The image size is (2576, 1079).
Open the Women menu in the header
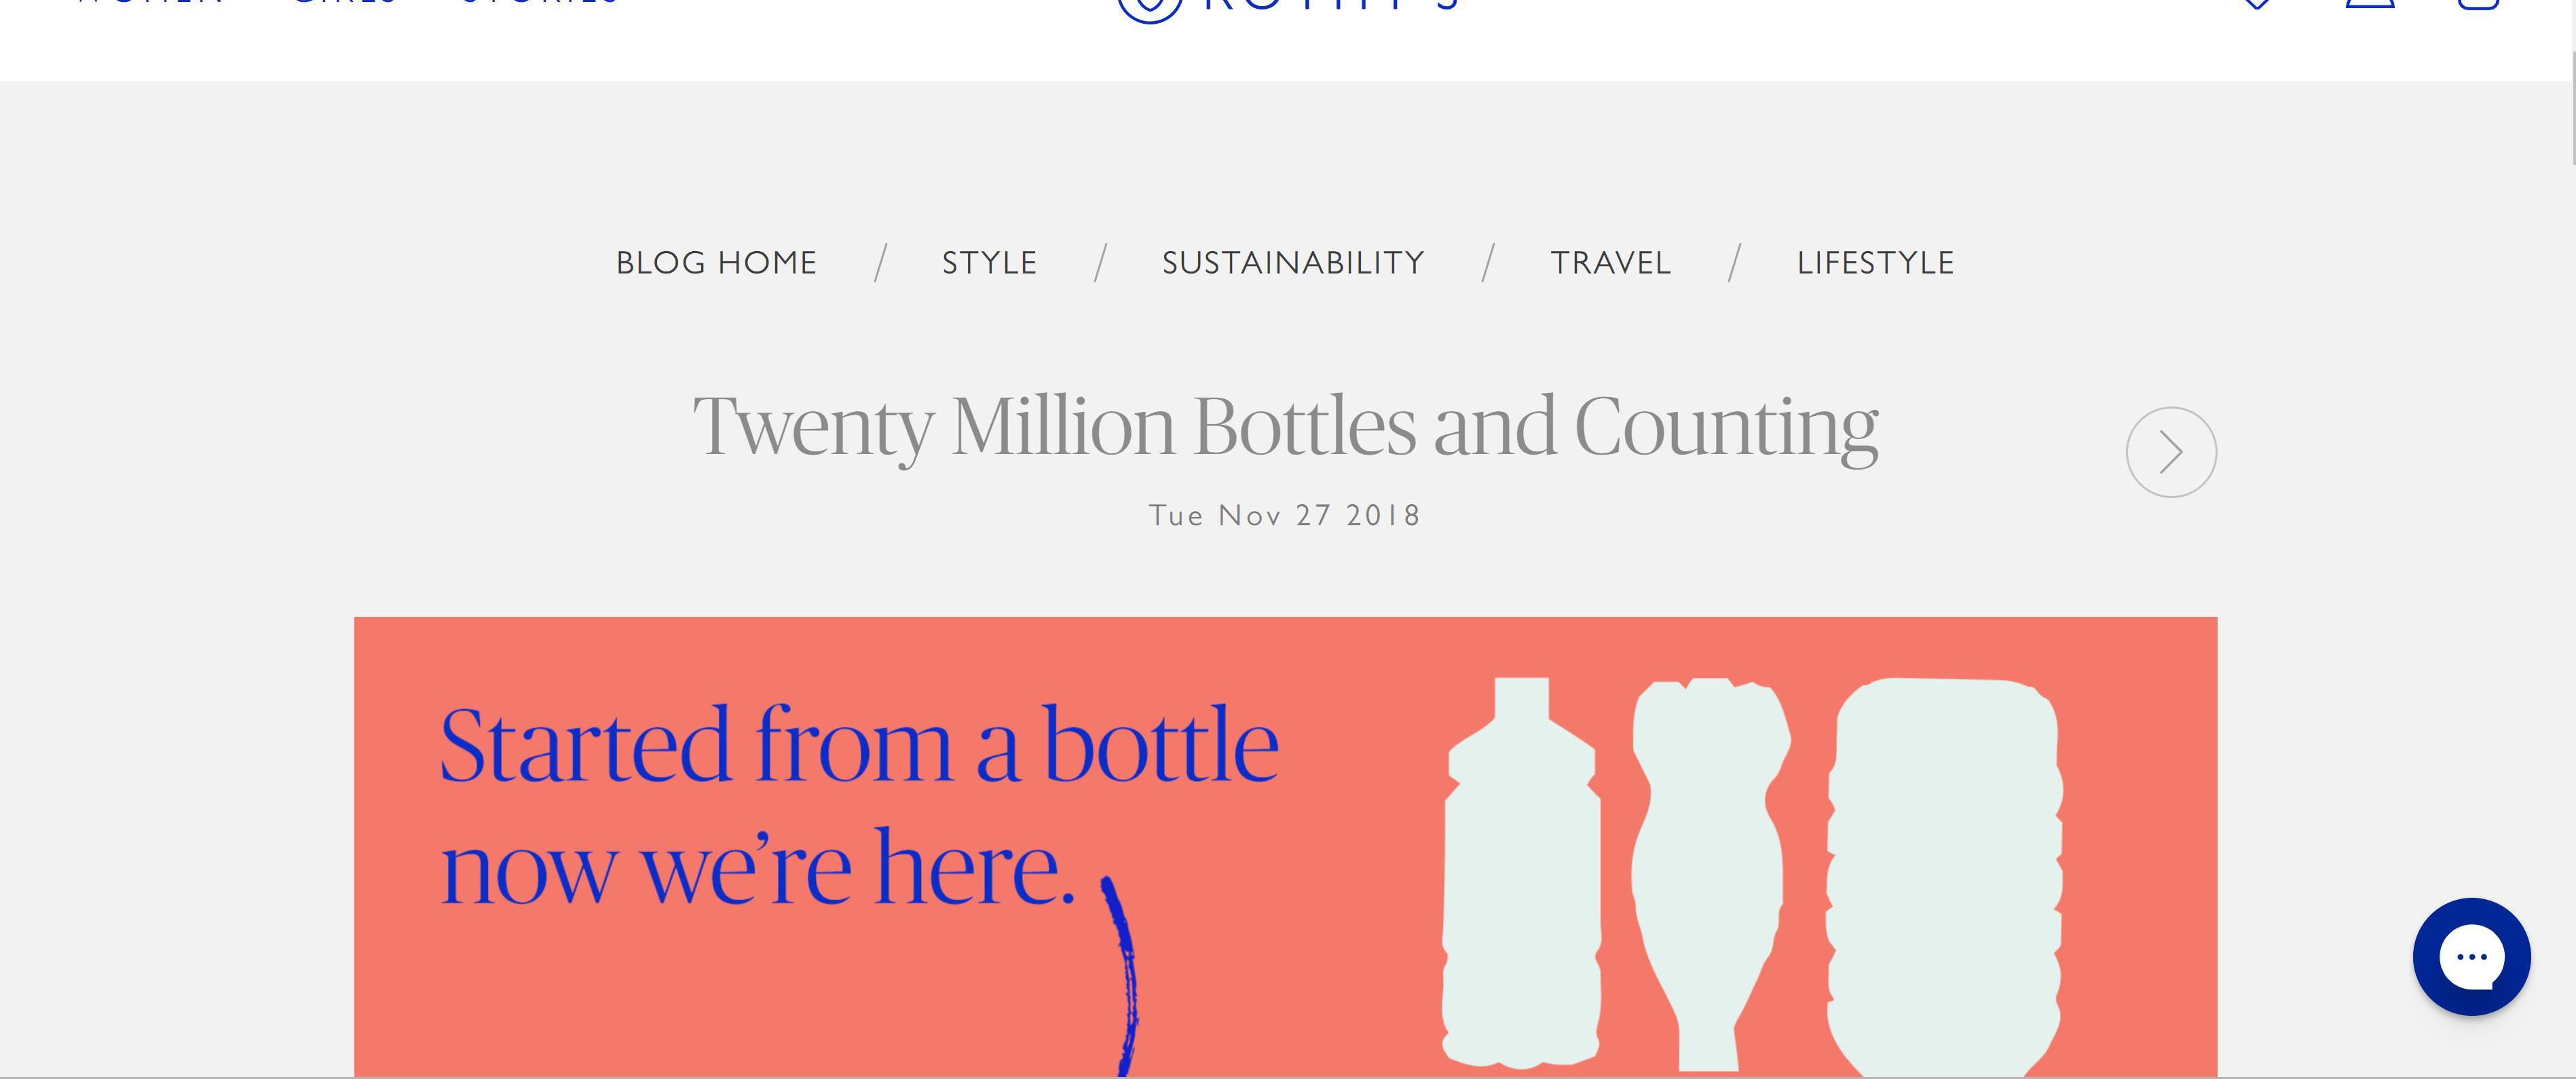tap(150, 3)
